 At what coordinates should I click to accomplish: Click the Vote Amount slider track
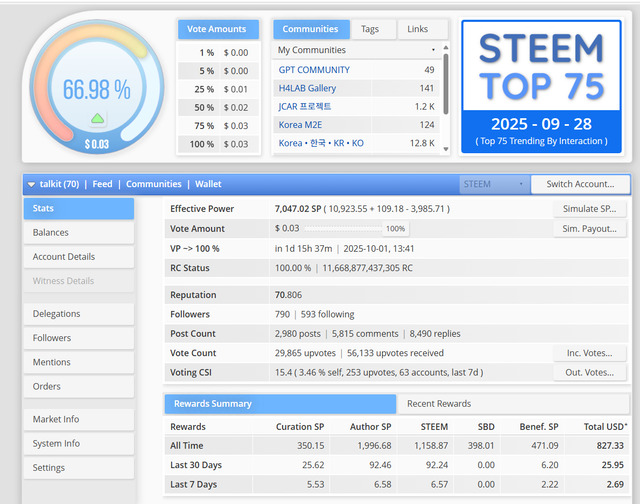pos(343,229)
